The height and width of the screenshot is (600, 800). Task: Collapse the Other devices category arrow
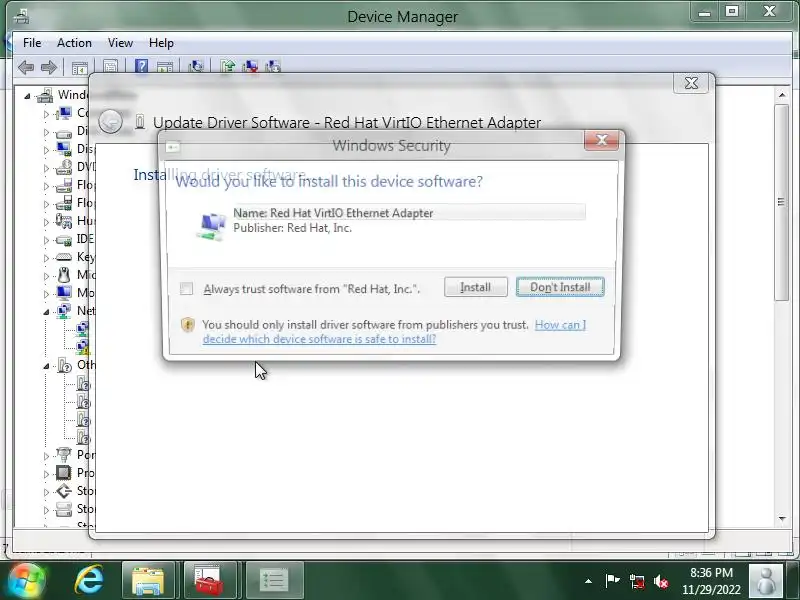[46, 366]
